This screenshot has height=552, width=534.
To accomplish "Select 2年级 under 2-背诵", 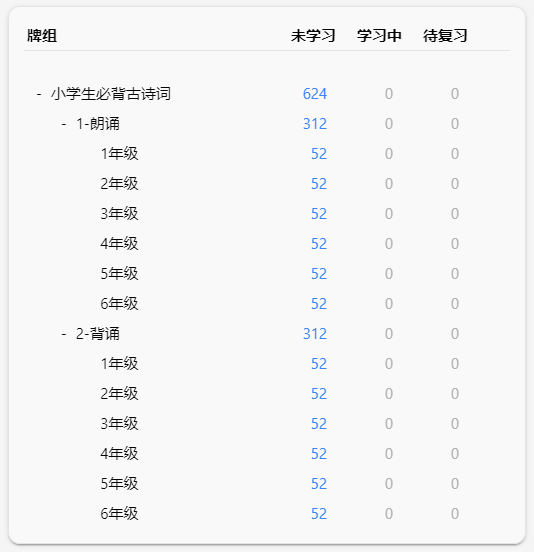I will coord(119,394).
